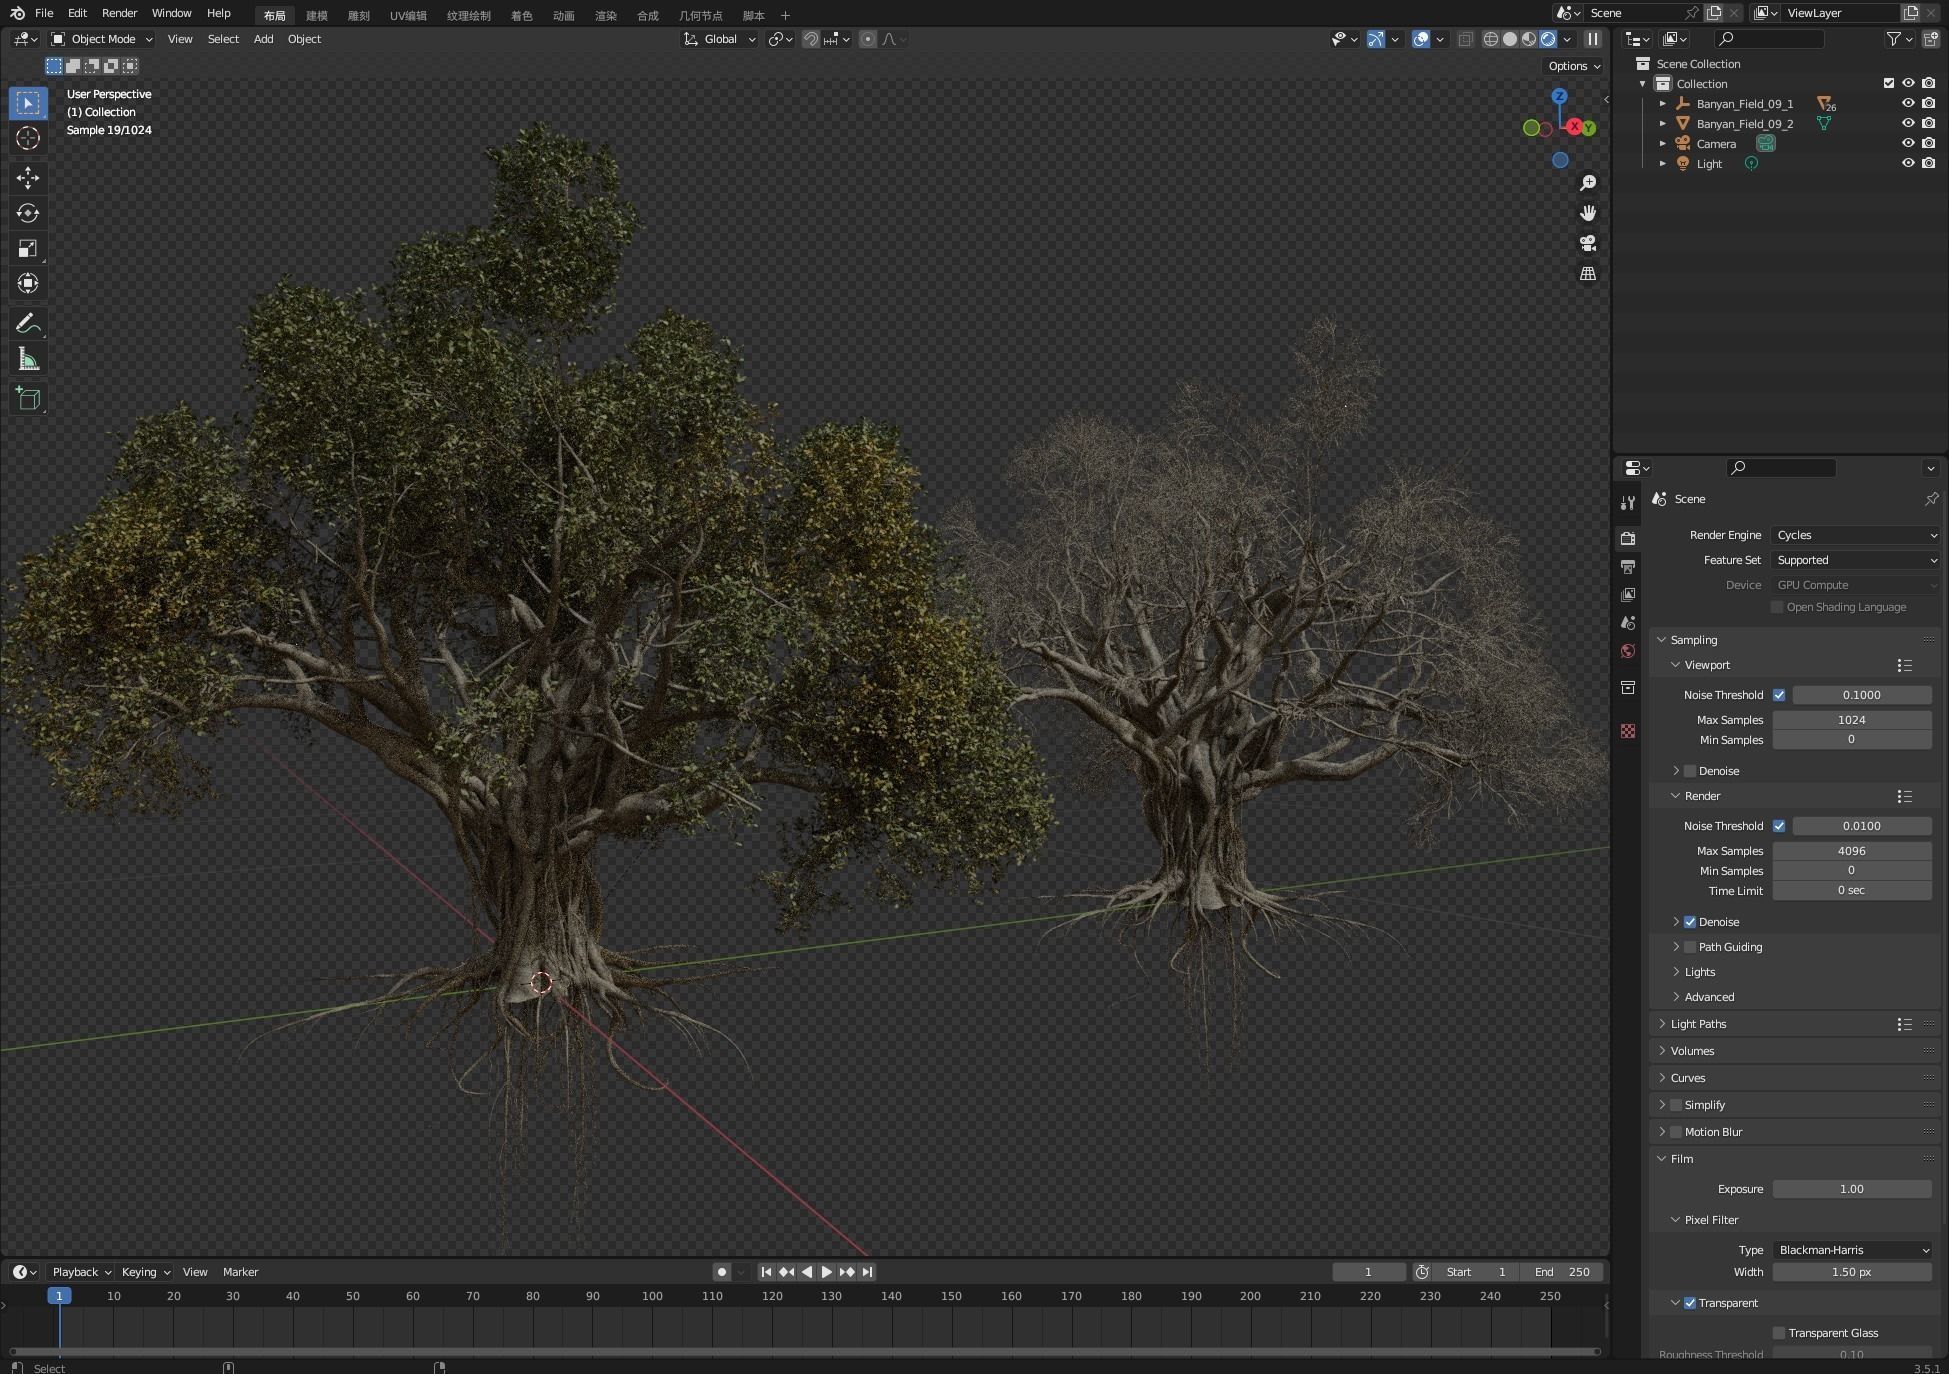1949x1374 pixels.
Task: Enable Motion Blur checkbox
Action: tap(1676, 1132)
